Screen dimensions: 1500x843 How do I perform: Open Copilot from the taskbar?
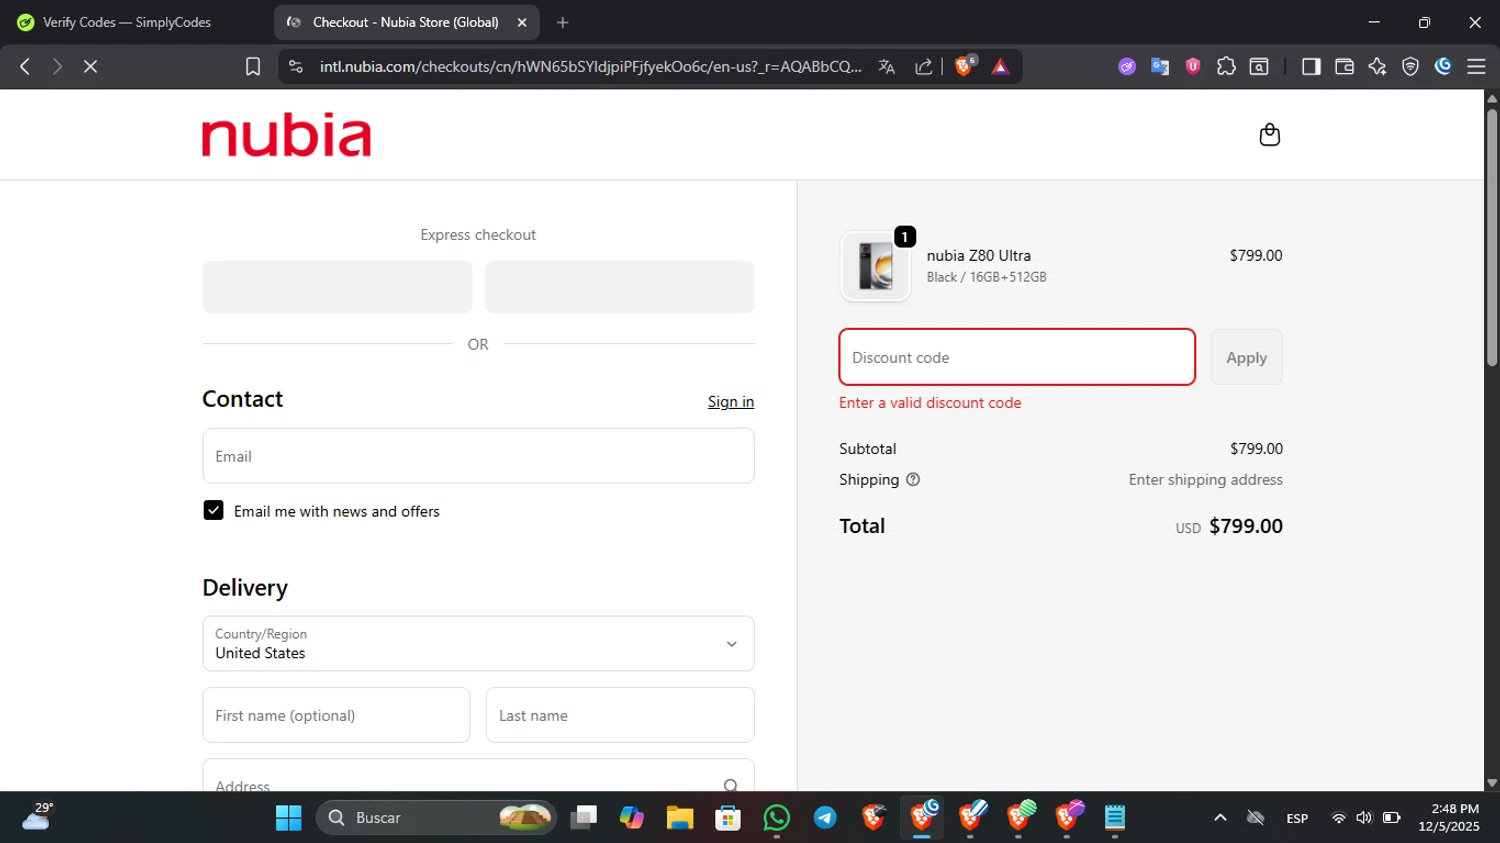(x=632, y=818)
